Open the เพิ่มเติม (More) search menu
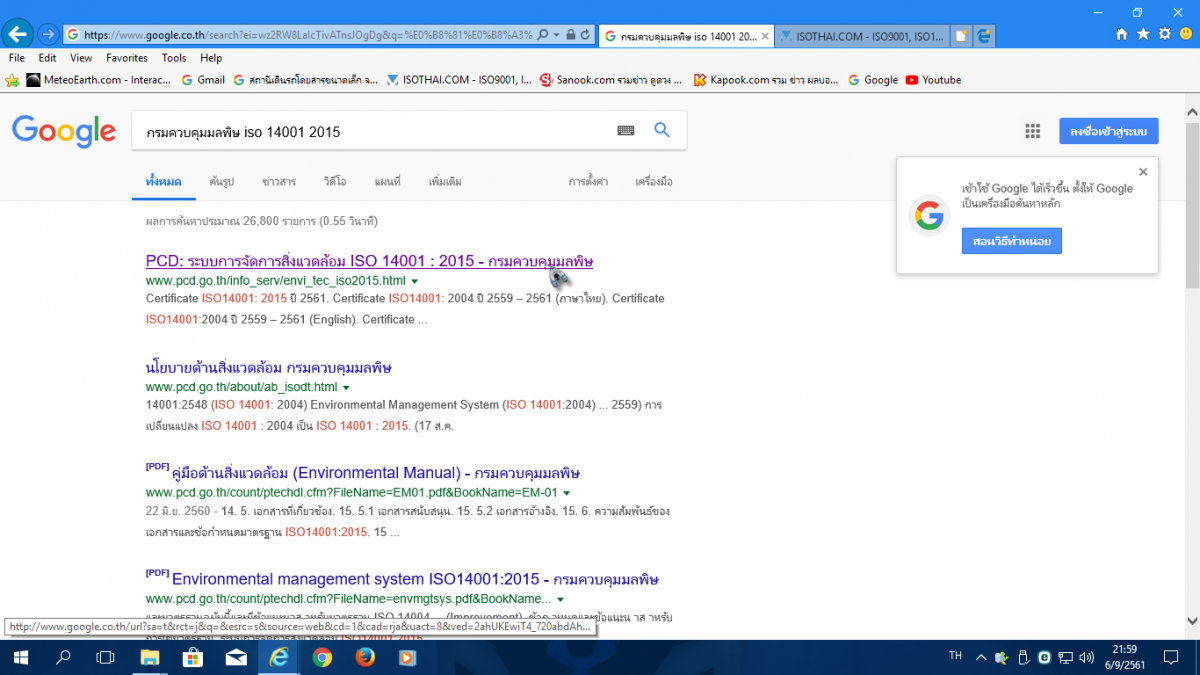Viewport: 1200px width, 675px height. [445, 182]
